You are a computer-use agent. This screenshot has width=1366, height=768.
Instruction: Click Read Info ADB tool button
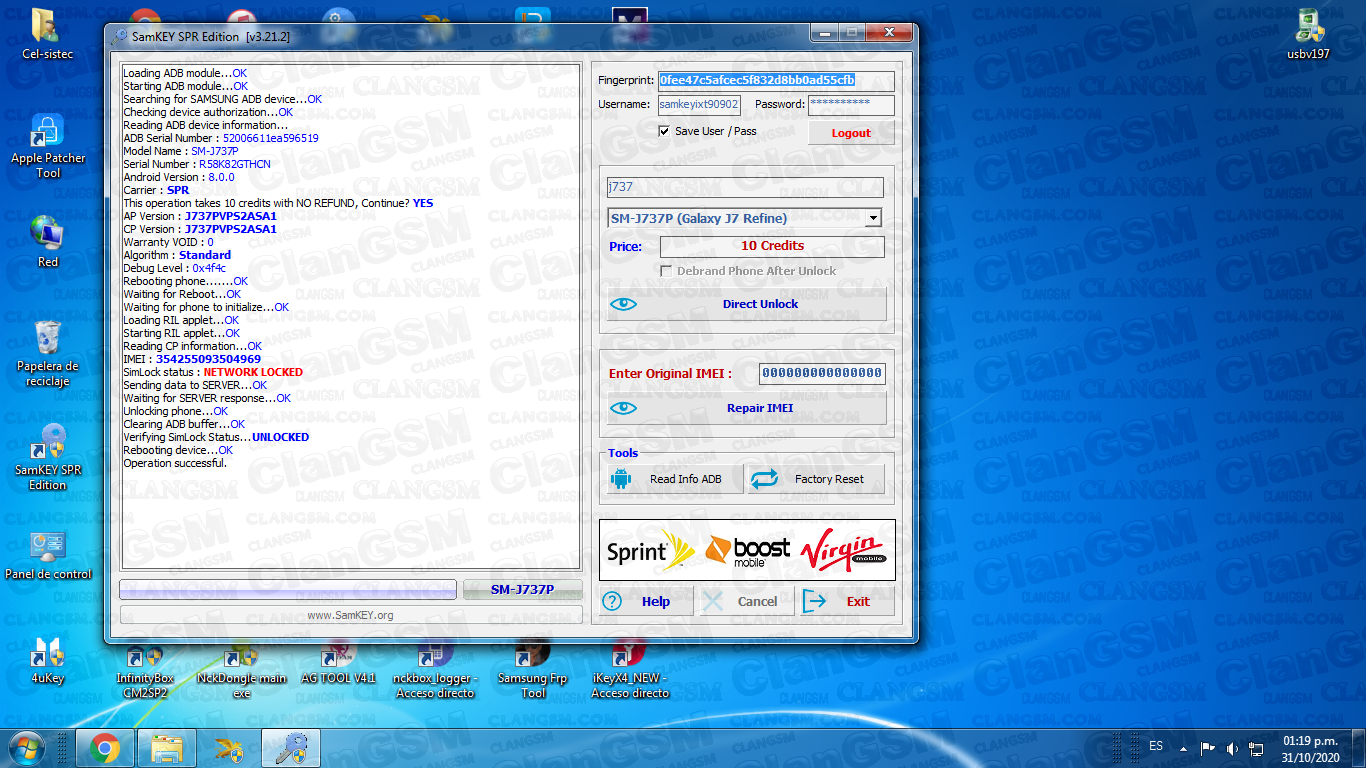coord(675,479)
